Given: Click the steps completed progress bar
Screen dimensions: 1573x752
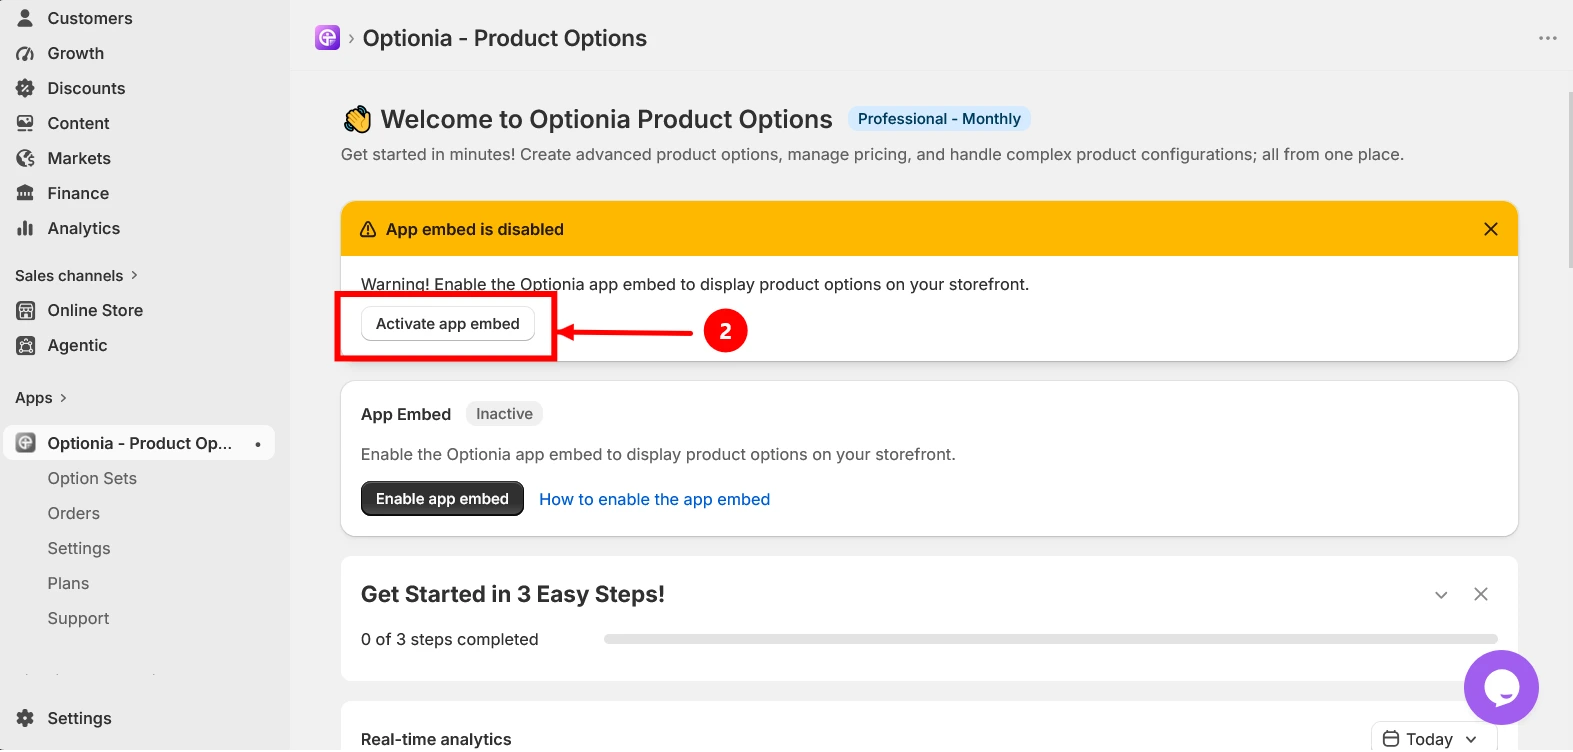Looking at the screenshot, I should [1050, 639].
